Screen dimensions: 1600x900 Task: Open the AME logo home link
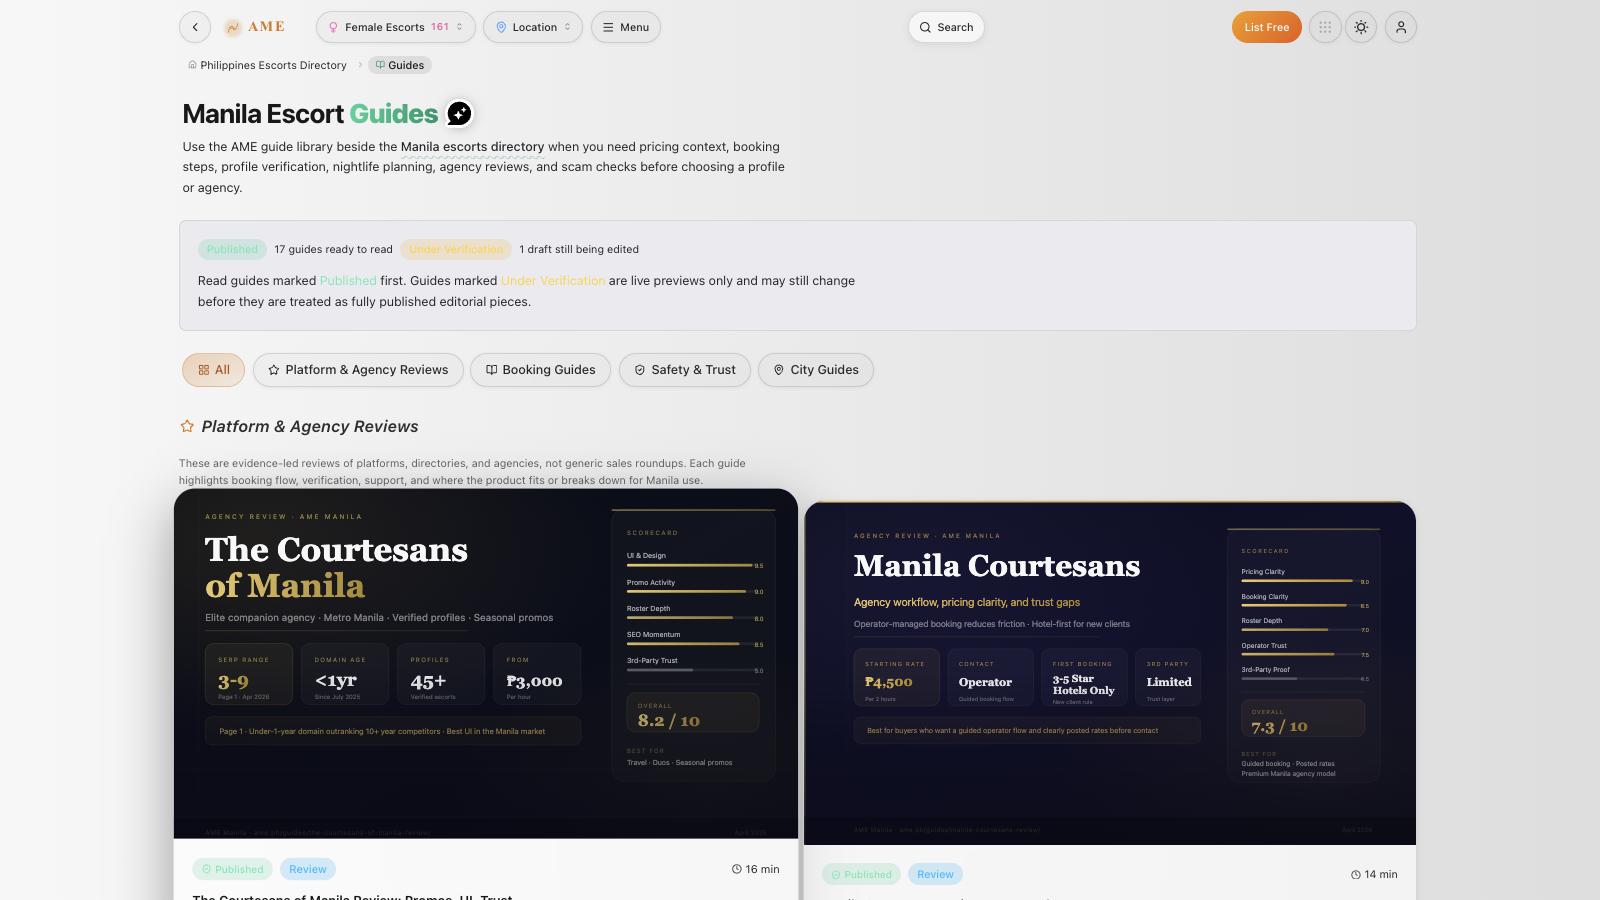(255, 27)
